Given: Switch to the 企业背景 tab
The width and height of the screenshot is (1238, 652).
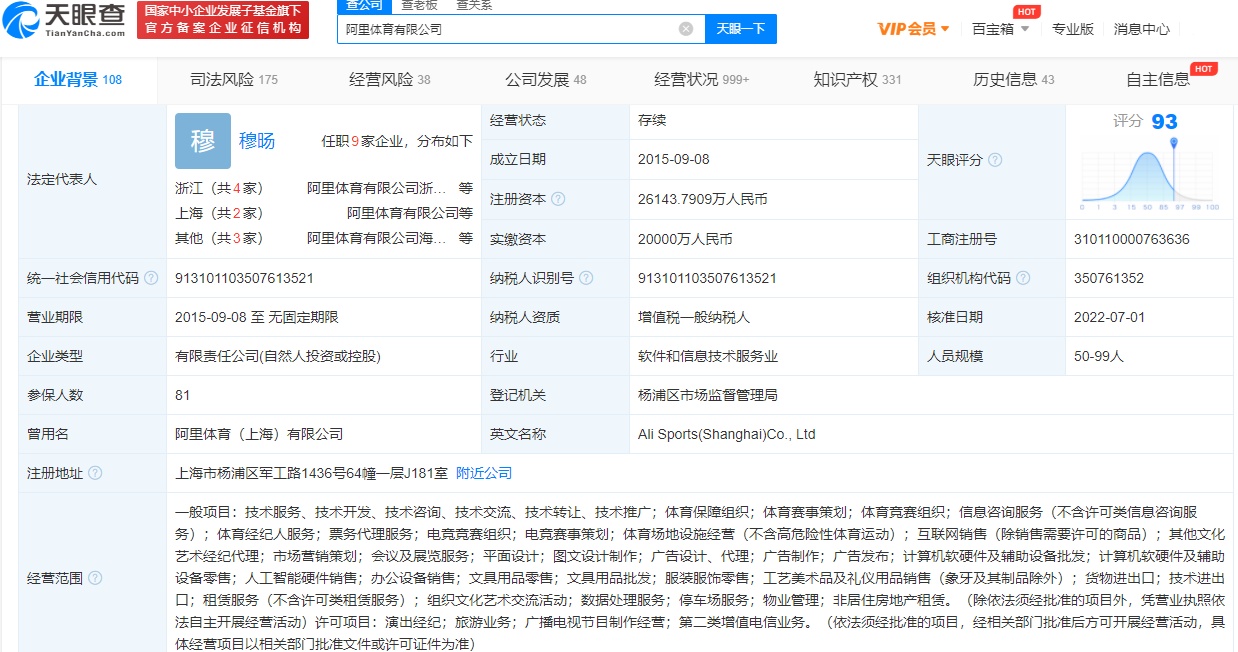Looking at the screenshot, I should [x=78, y=79].
